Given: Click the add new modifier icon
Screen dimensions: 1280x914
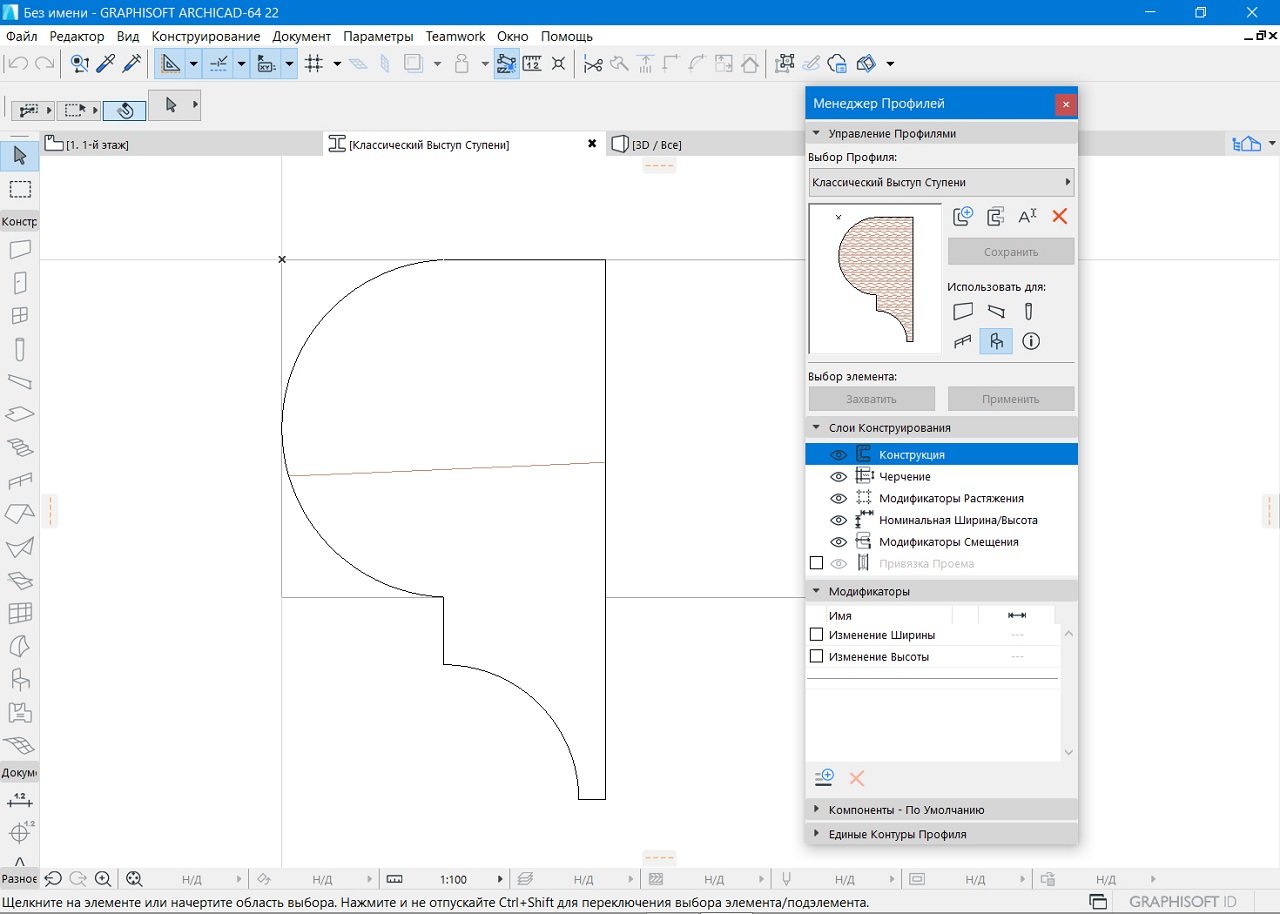Looking at the screenshot, I should click(x=824, y=778).
